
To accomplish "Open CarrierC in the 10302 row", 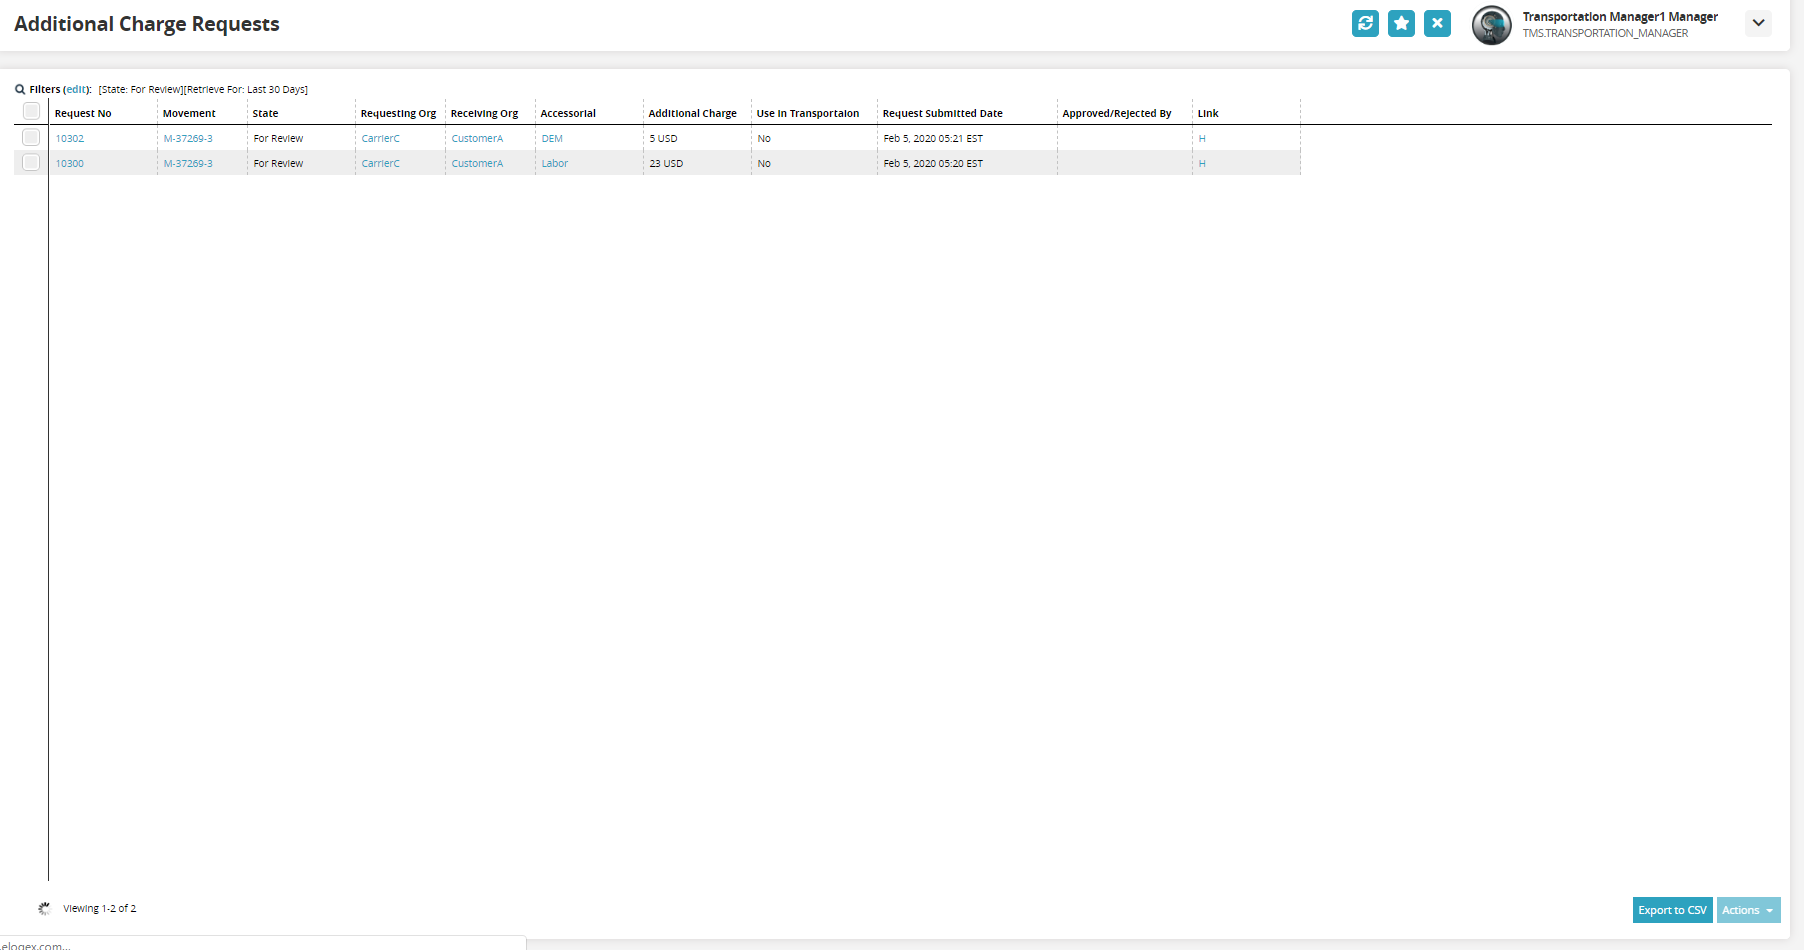I will coord(381,138).
